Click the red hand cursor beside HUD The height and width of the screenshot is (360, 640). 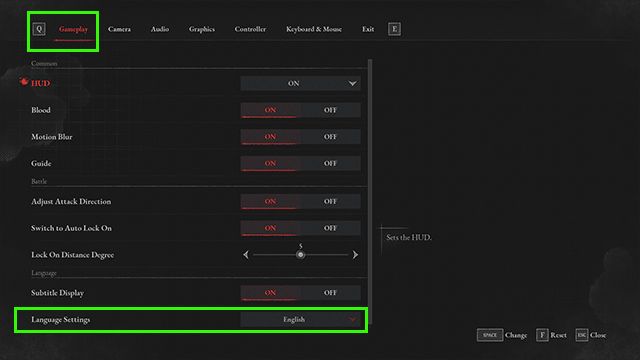click(24, 82)
